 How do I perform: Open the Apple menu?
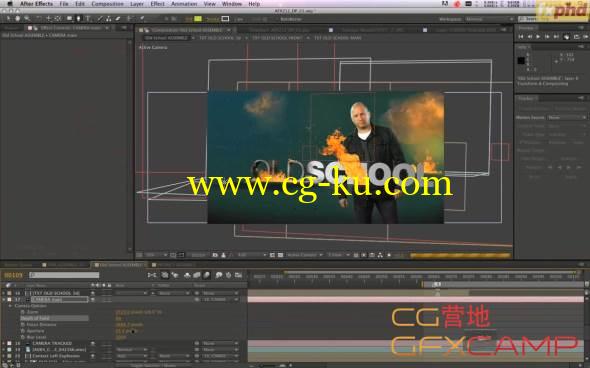coord(10,4)
